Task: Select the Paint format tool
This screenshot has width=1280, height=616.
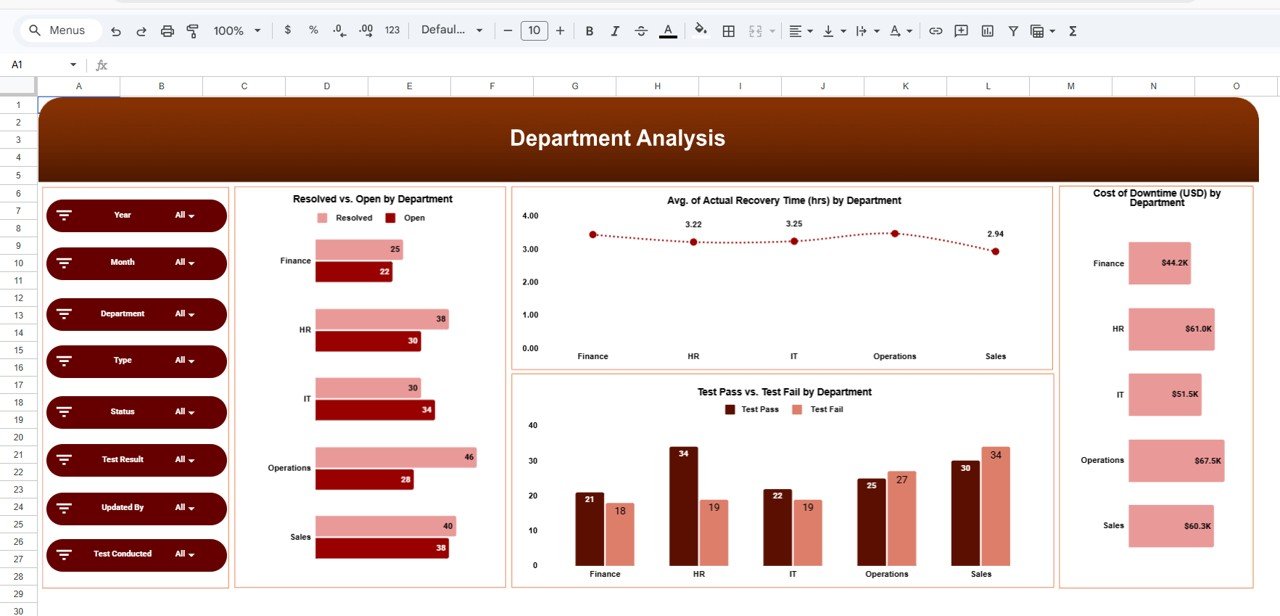Action: tap(191, 31)
